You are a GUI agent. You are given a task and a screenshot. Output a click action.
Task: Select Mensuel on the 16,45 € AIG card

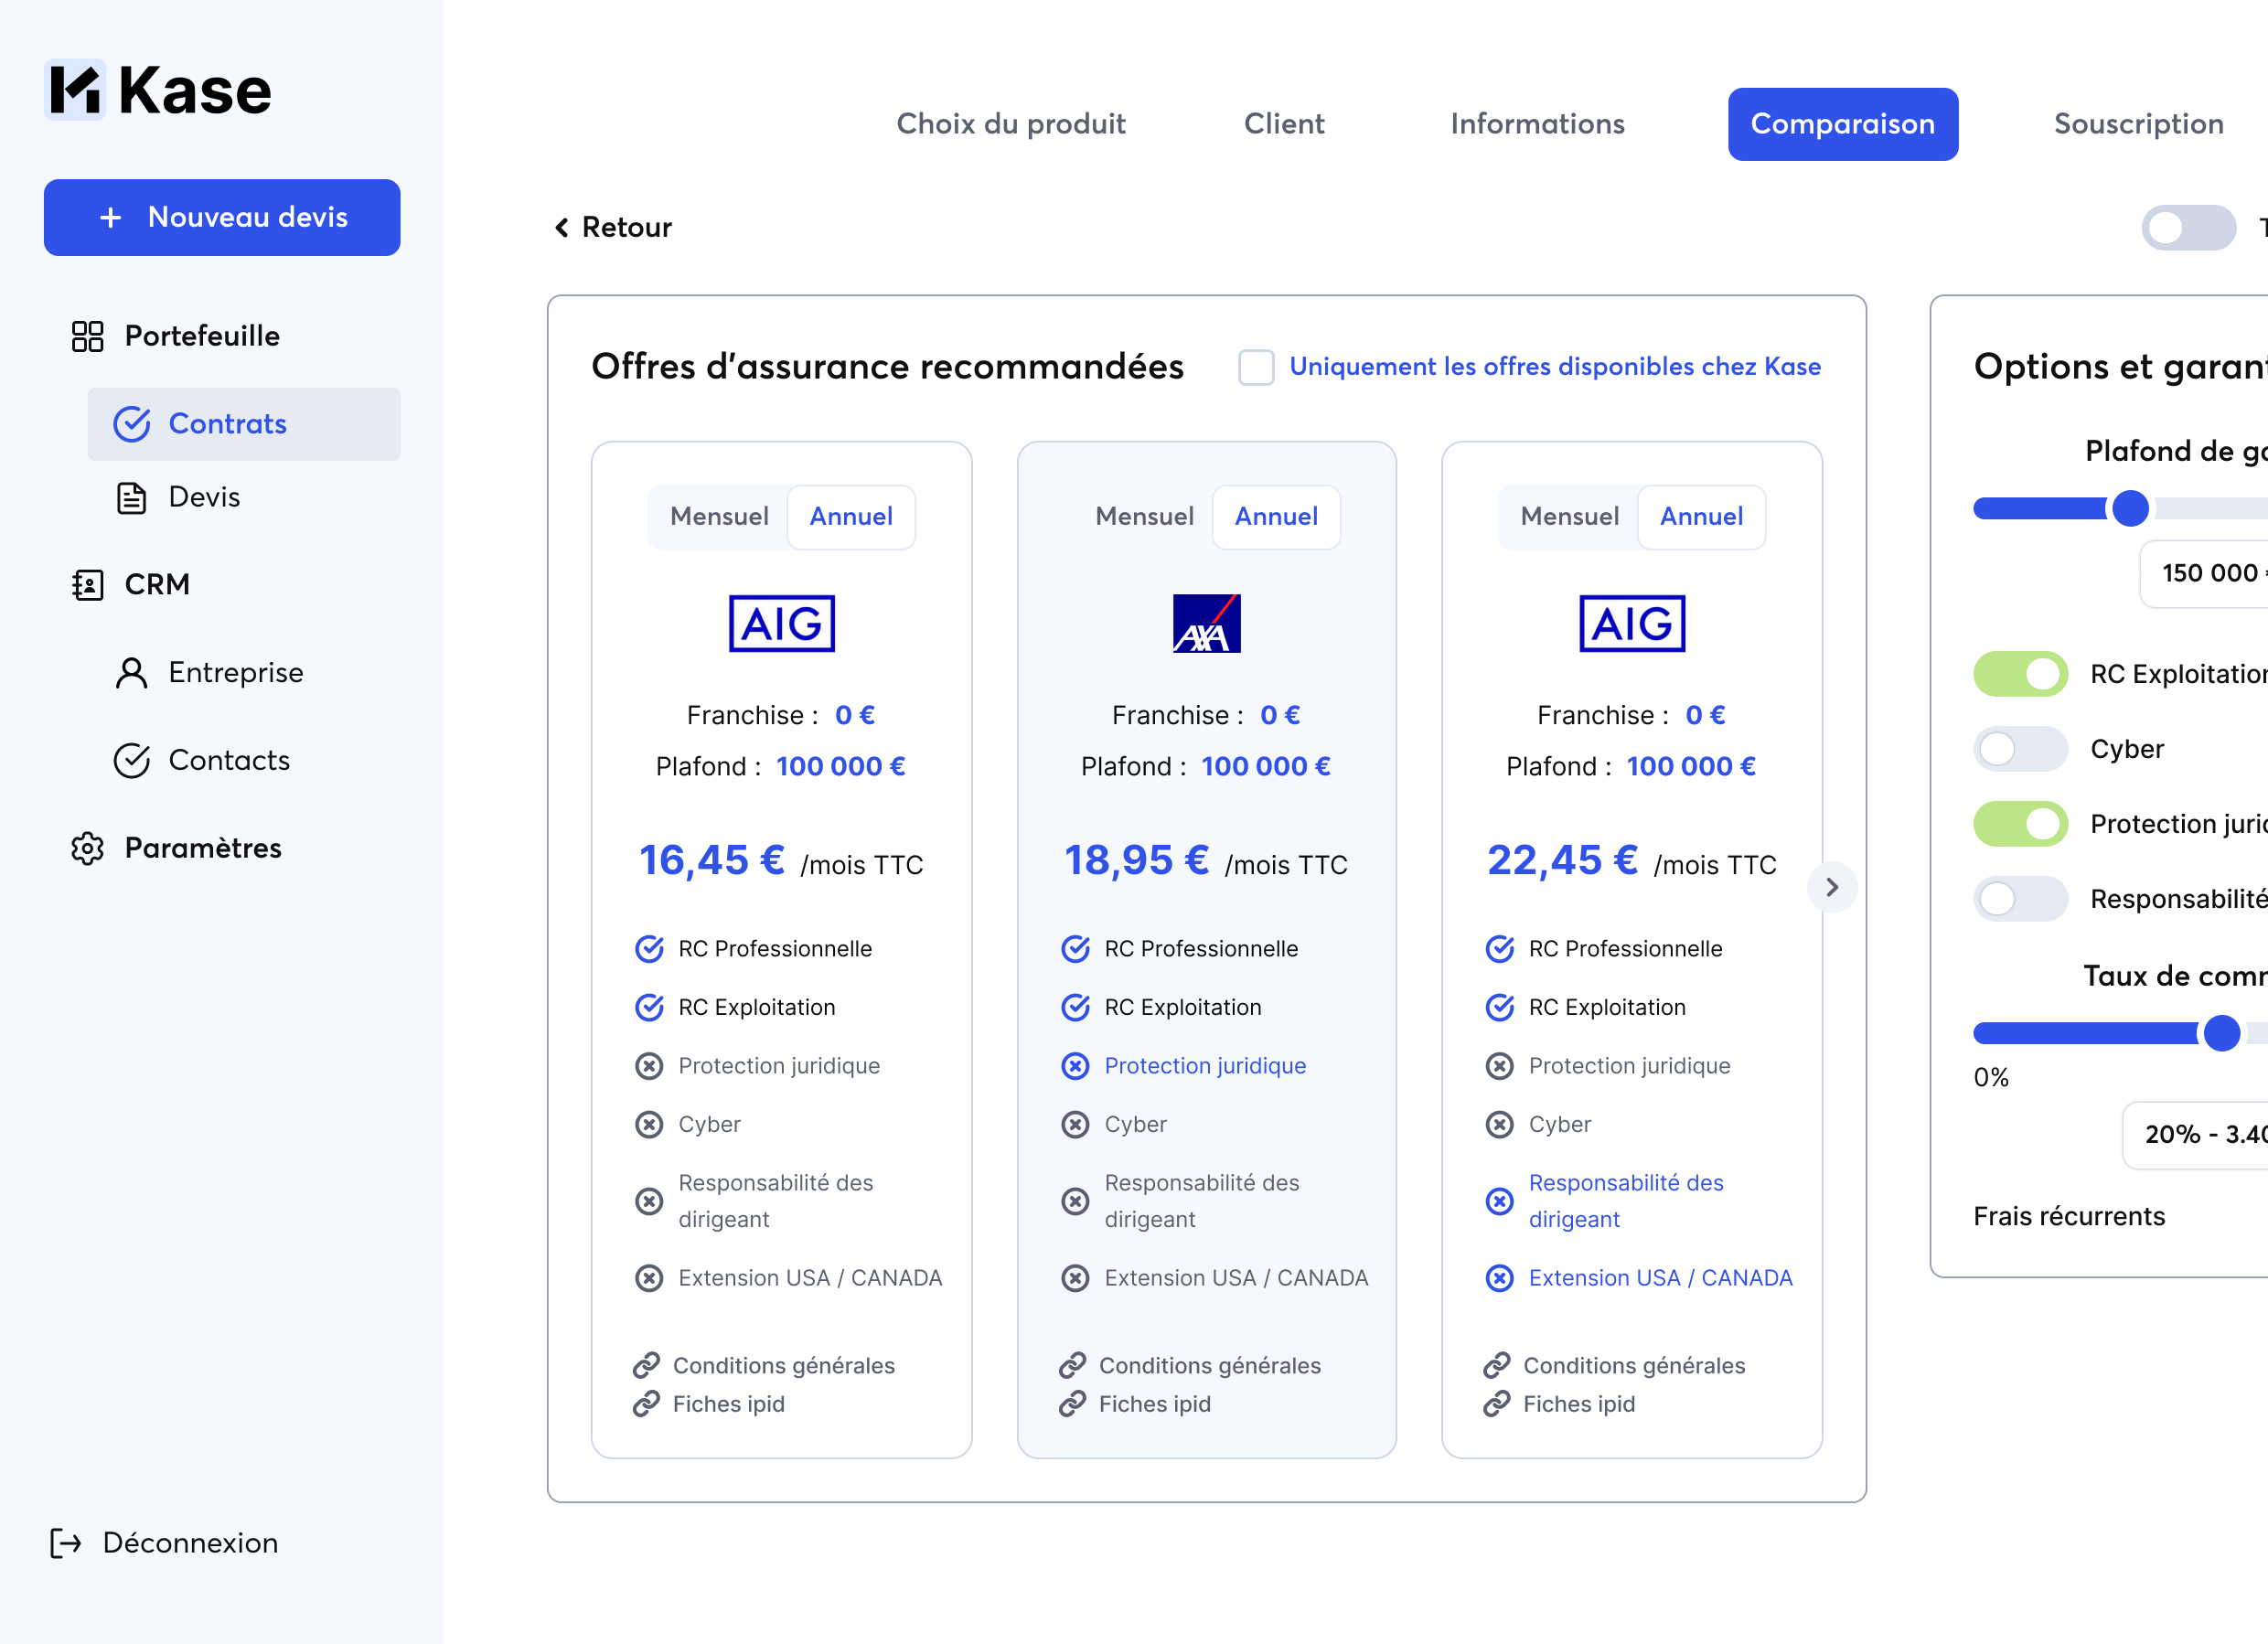719,517
